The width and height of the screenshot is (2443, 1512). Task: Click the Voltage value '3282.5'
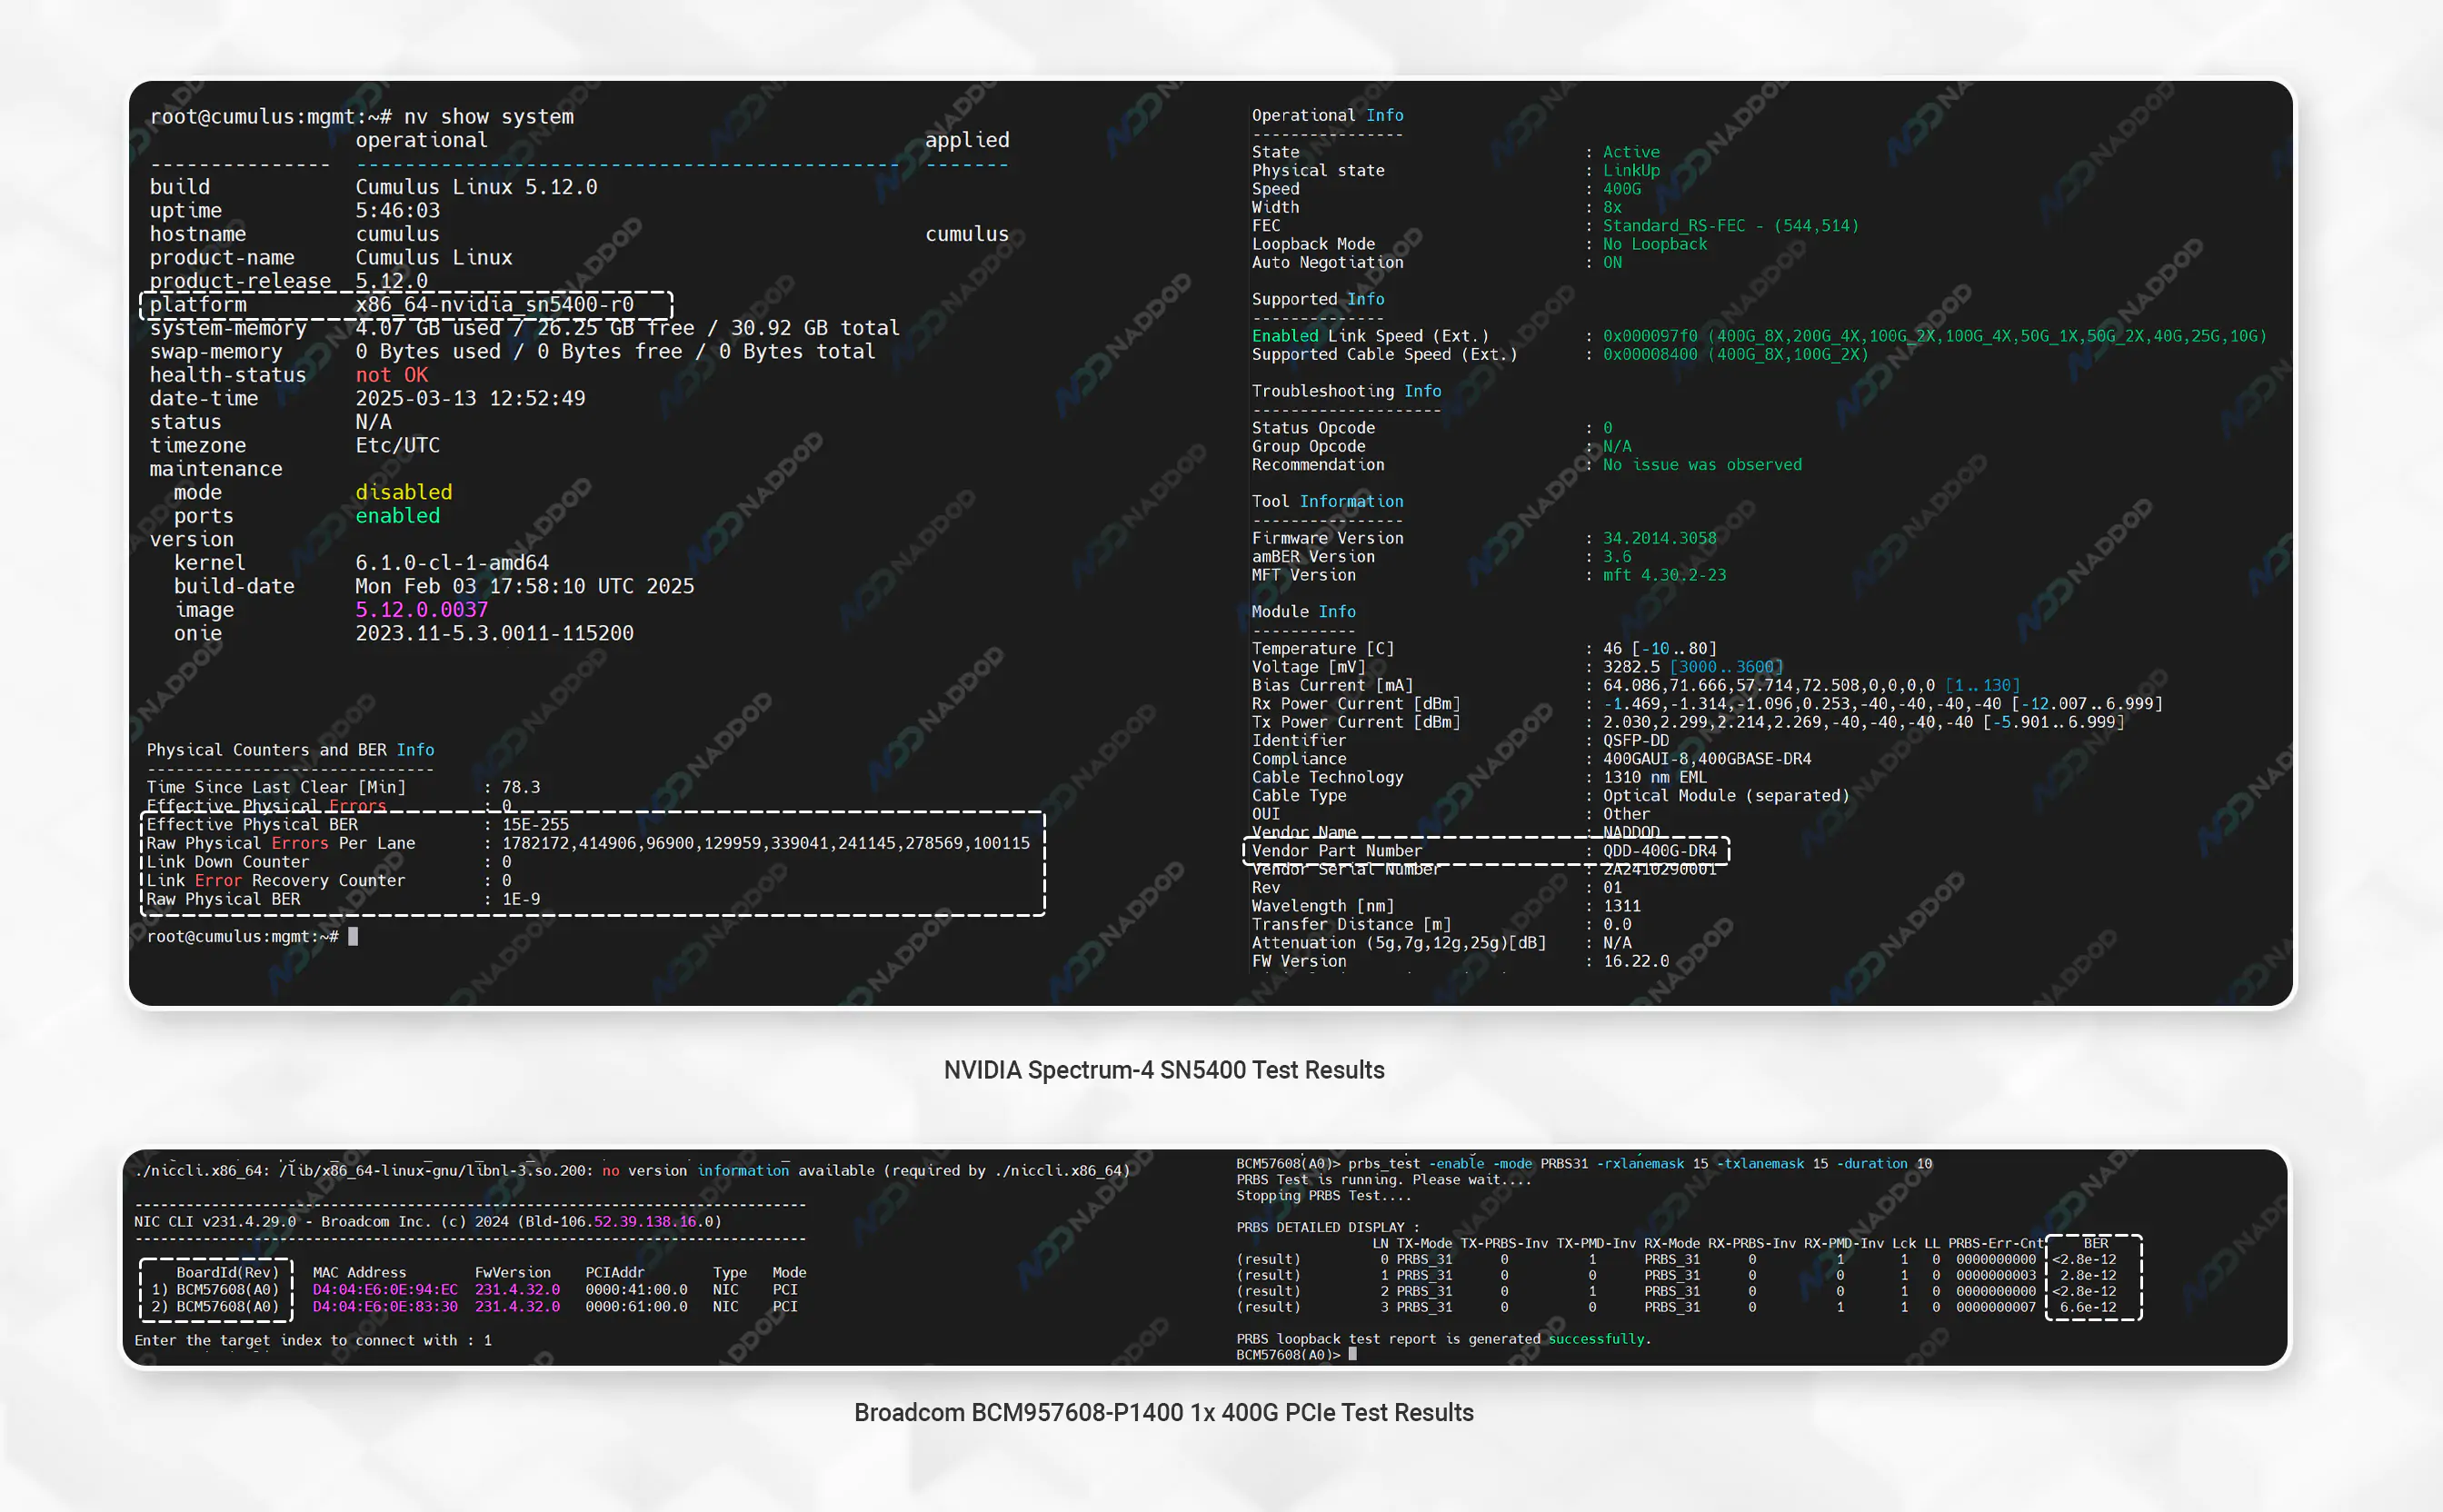point(1631,667)
